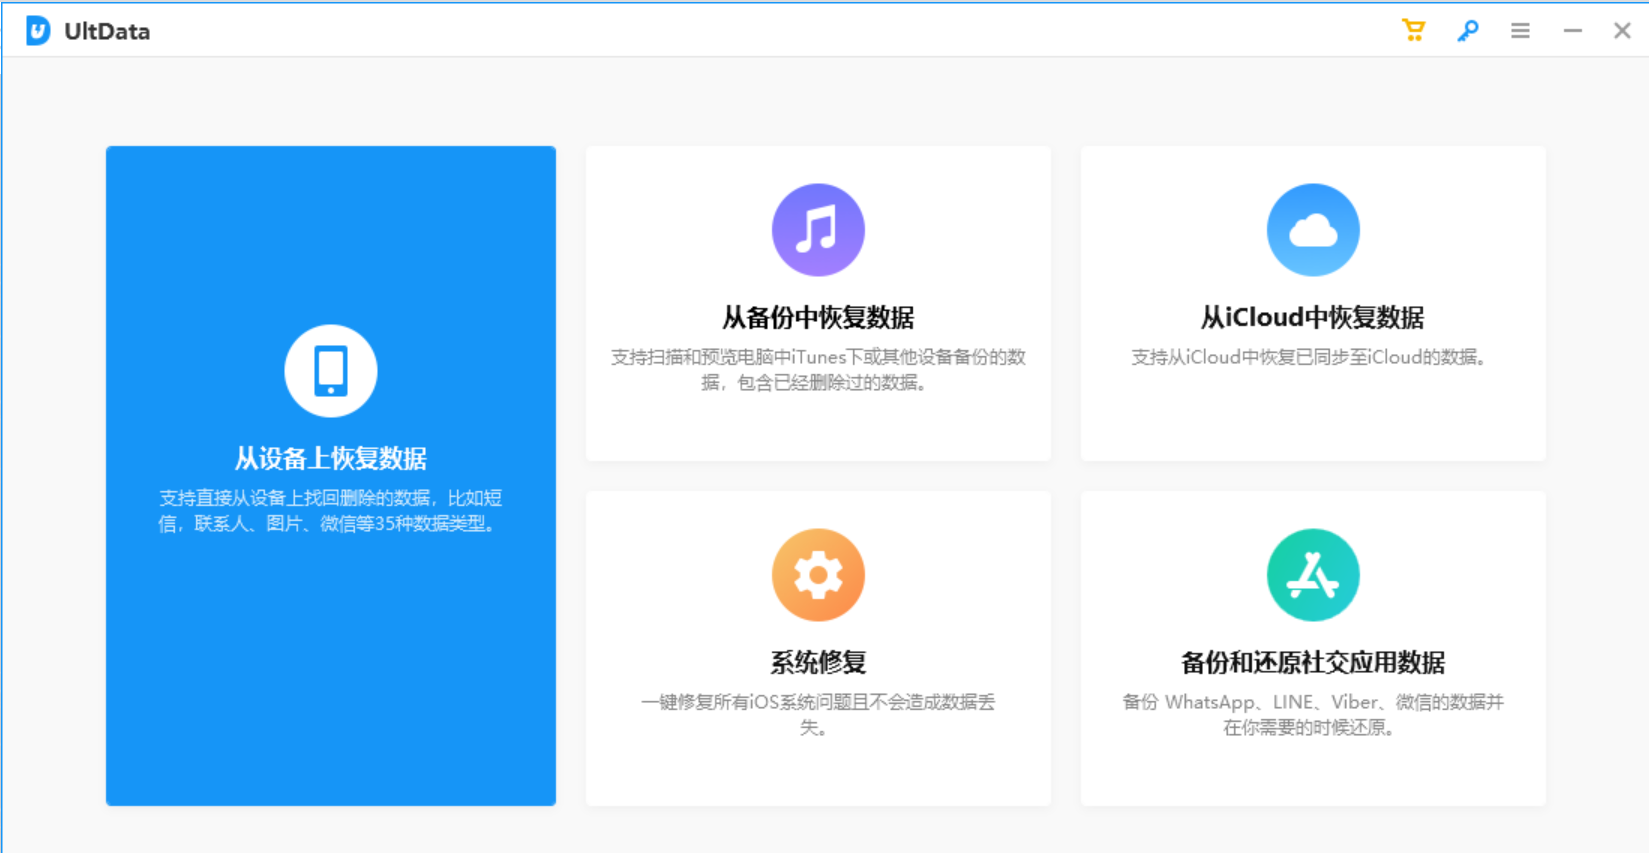
Task: Click the white phone device icon
Action: tap(331, 371)
